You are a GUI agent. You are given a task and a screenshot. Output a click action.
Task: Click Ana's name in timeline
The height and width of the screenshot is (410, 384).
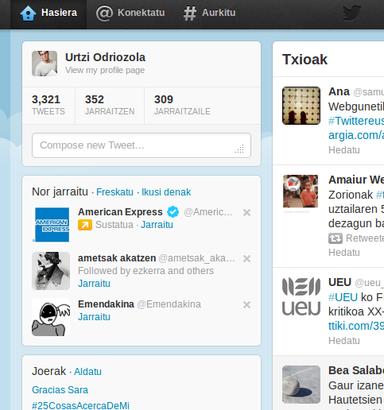(339, 91)
